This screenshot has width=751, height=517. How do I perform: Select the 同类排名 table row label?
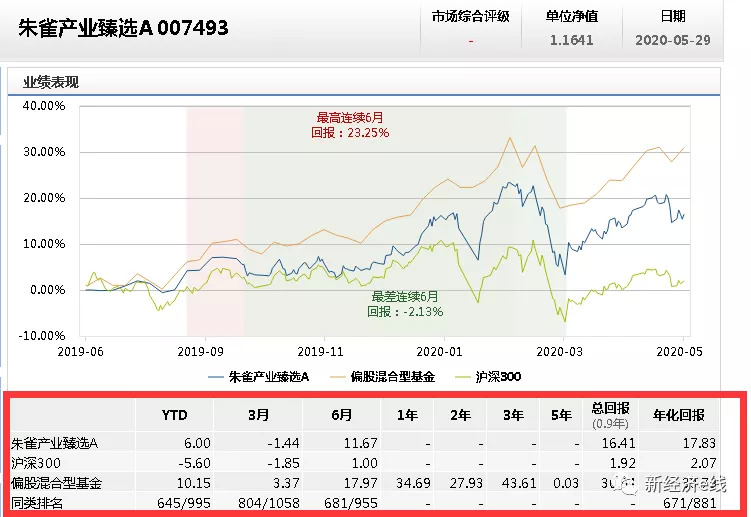[36, 503]
